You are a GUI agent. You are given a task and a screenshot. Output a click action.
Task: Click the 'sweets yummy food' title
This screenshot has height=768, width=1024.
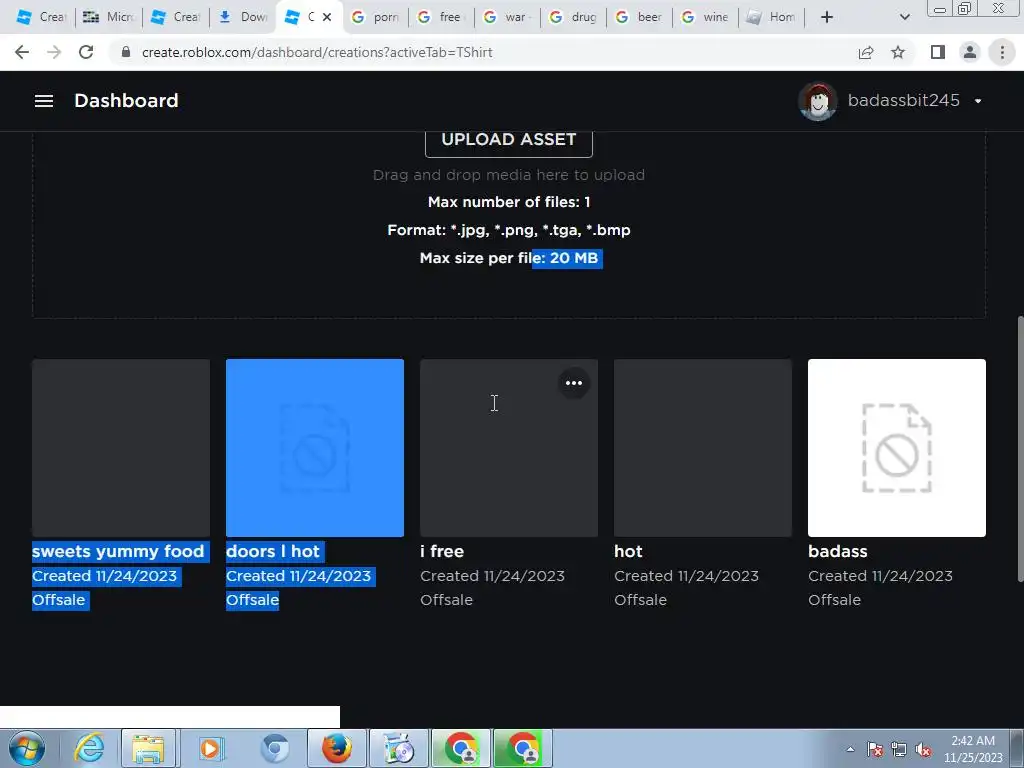tap(118, 551)
